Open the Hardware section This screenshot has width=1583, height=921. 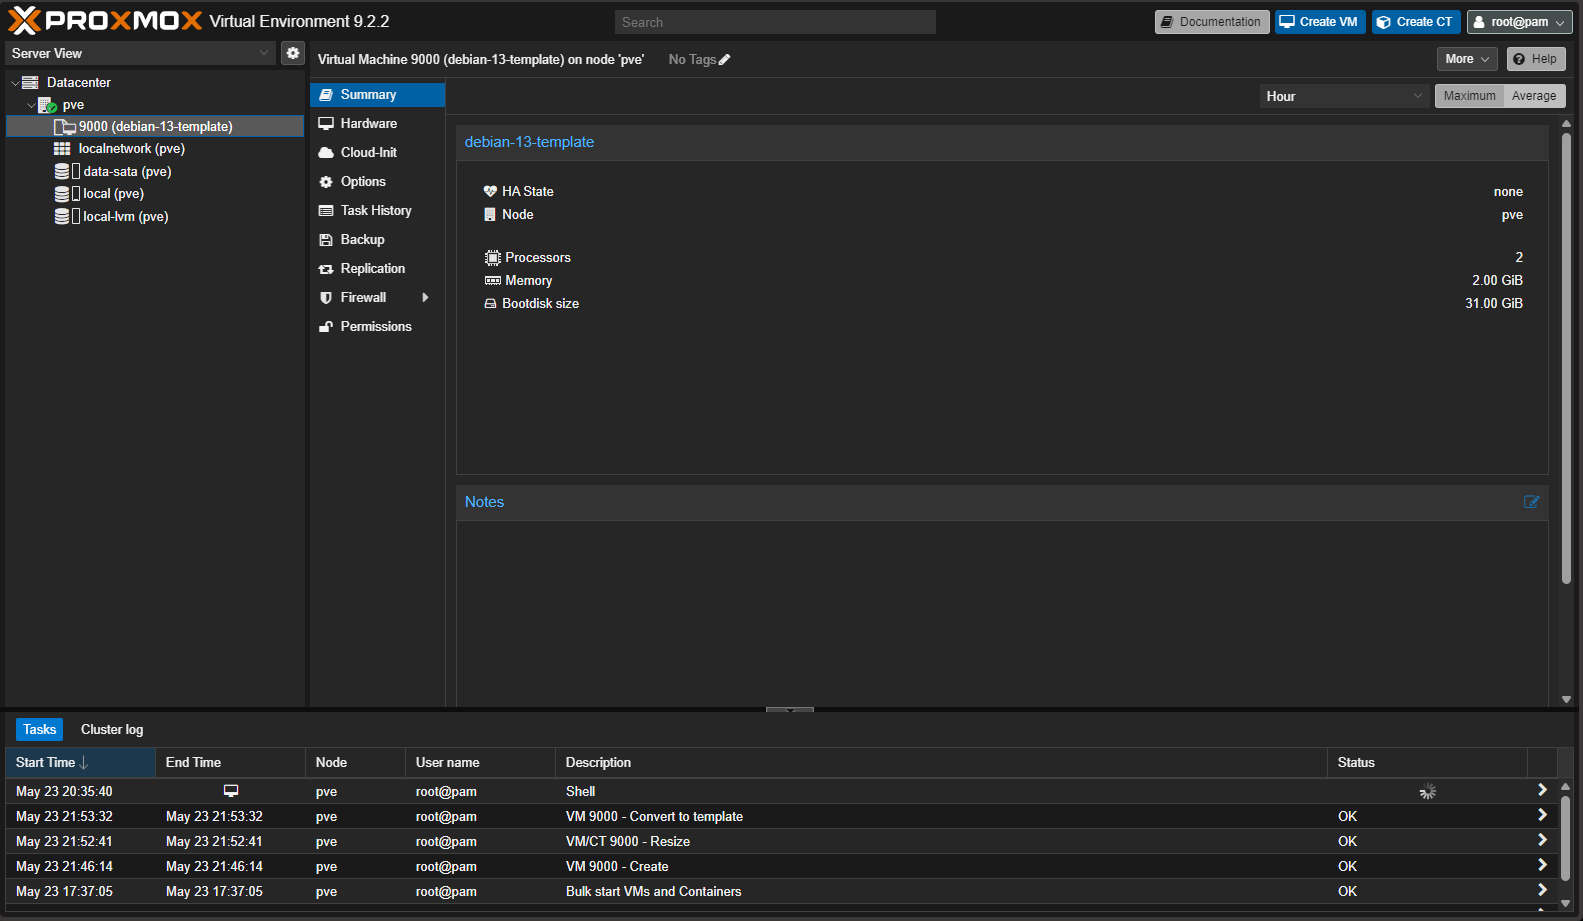coord(378,124)
